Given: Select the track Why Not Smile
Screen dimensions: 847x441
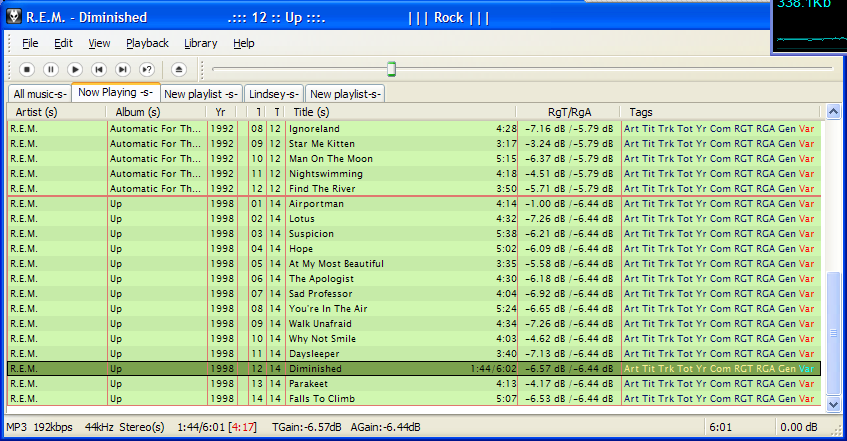Looking at the screenshot, I should pos(414,339).
